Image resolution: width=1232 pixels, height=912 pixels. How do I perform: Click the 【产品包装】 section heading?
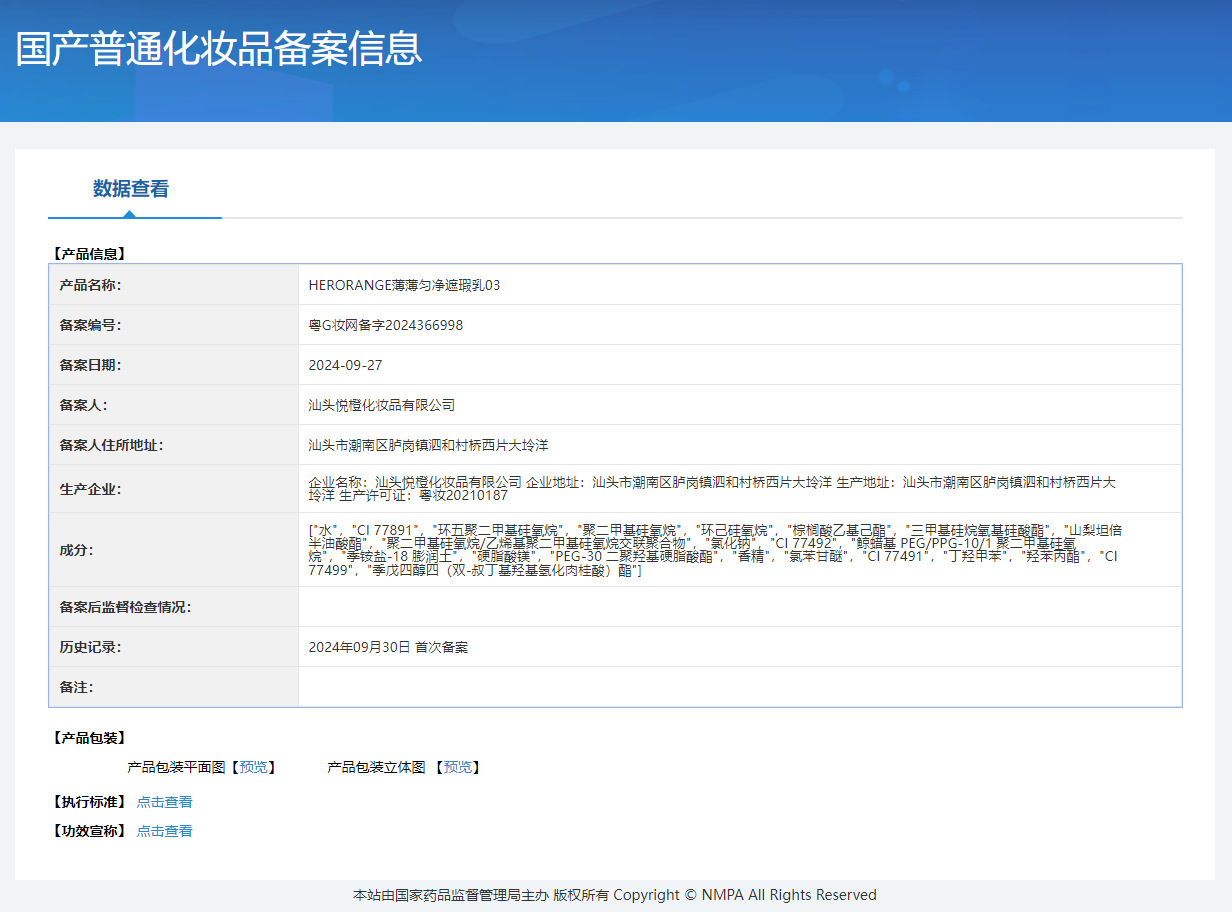pos(89,738)
